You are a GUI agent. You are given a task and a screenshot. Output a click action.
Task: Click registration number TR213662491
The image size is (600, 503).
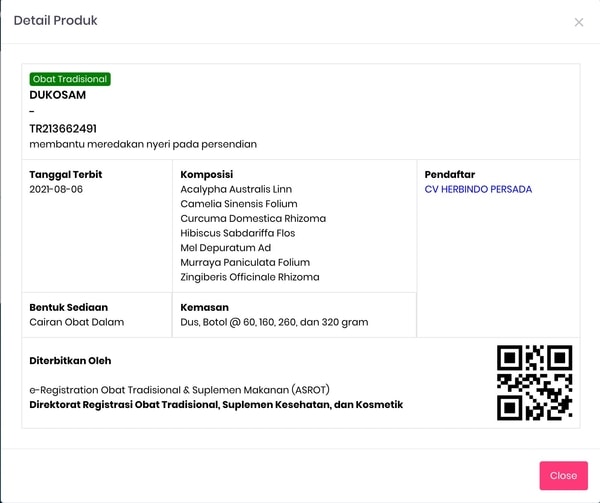[x=63, y=129]
